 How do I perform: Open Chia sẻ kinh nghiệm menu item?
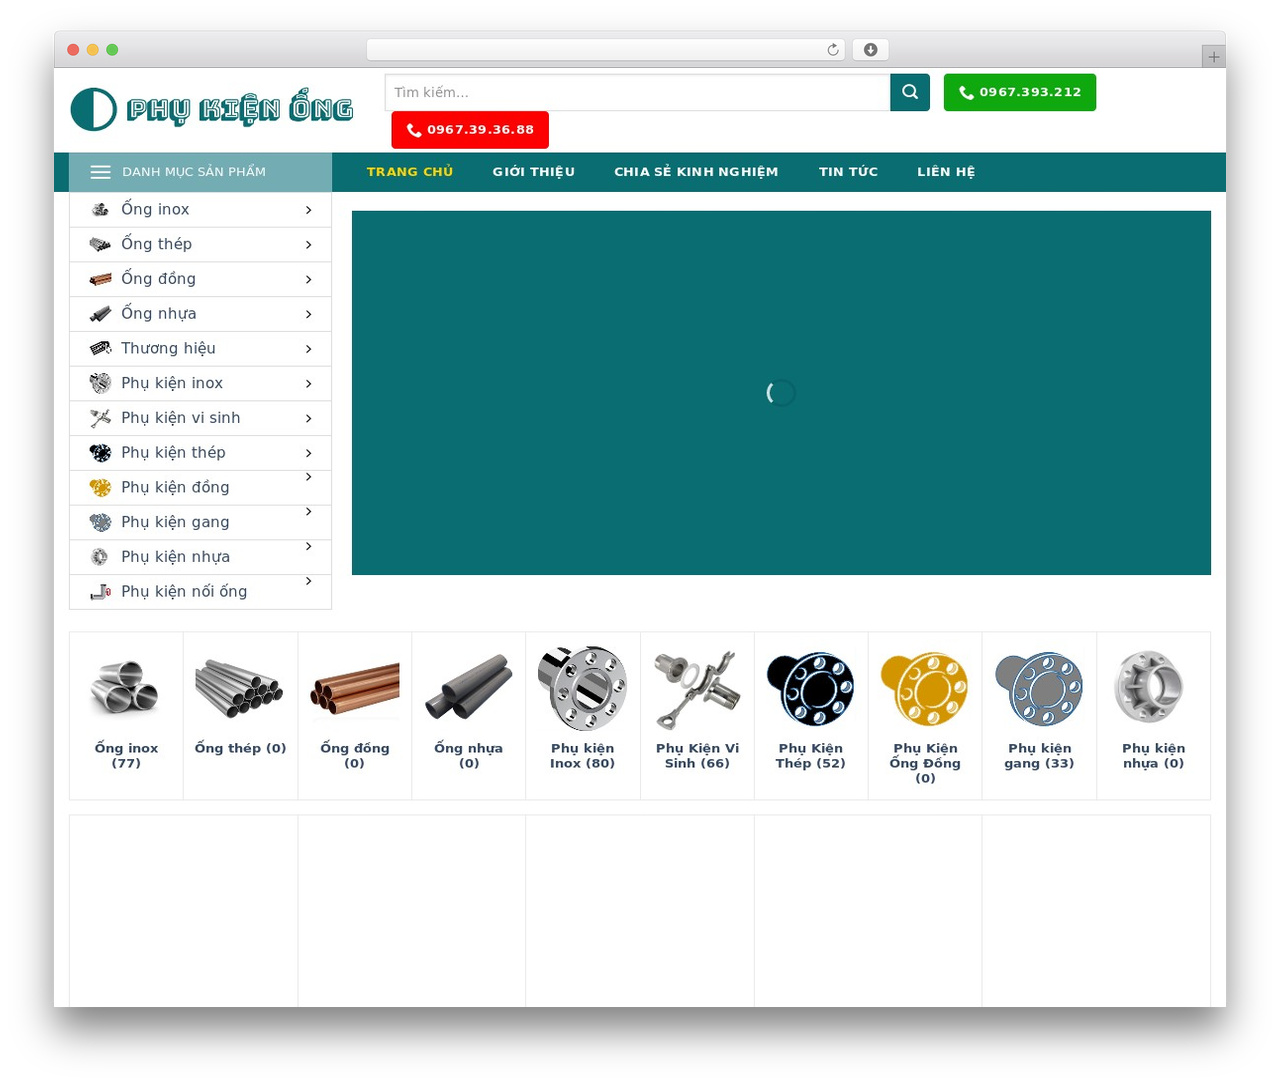point(696,172)
